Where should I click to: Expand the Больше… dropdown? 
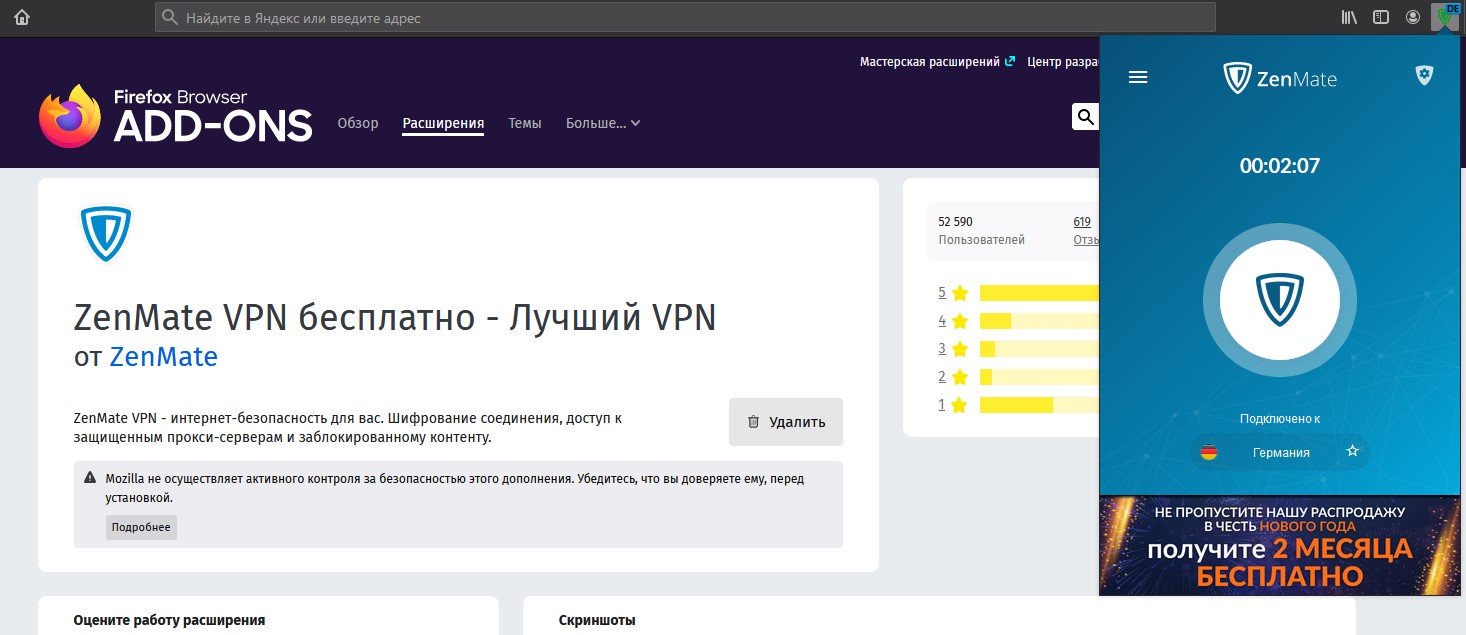[x=603, y=123]
